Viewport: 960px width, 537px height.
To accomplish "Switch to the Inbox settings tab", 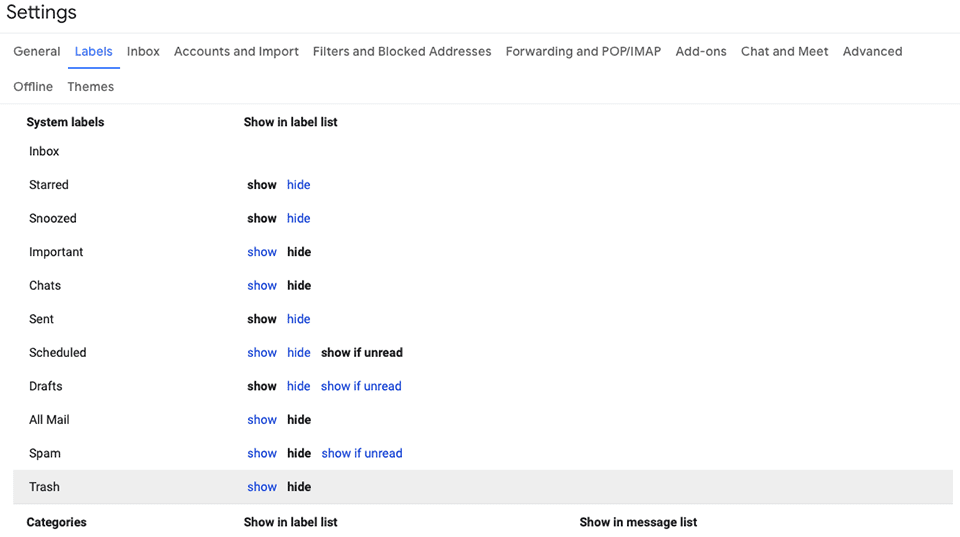I will click(x=143, y=52).
